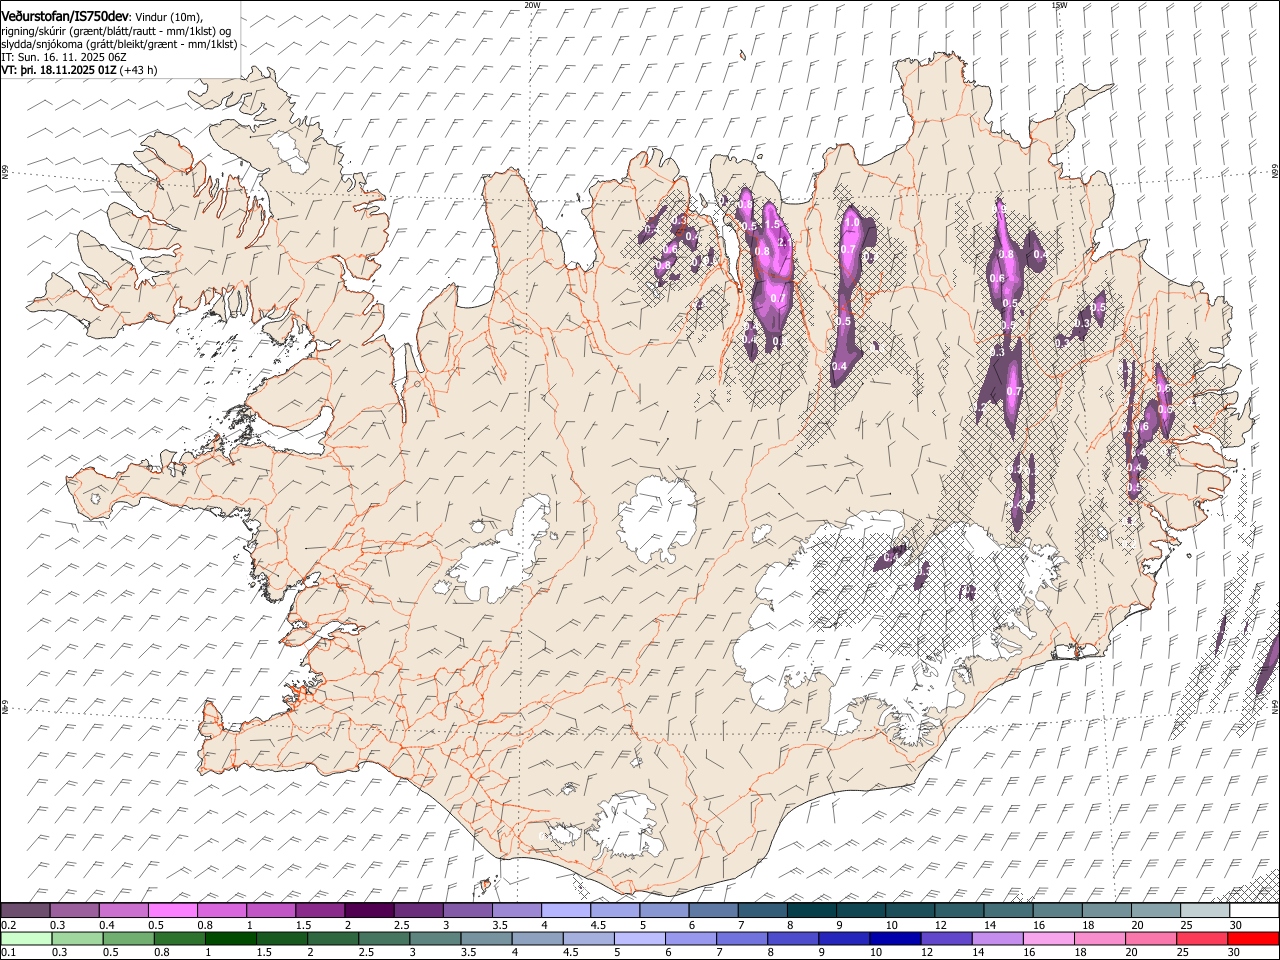The image size is (1280, 960).
Task: Pick bright red lower legend swatch above 30
Action: [x=1252, y=938]
